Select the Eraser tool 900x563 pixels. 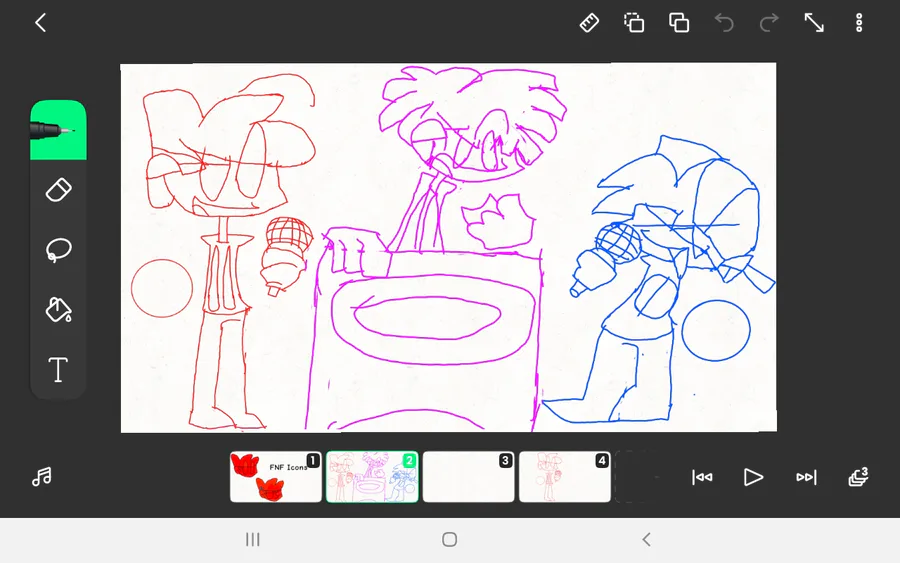pyautogui.click(x=58, y=190)
